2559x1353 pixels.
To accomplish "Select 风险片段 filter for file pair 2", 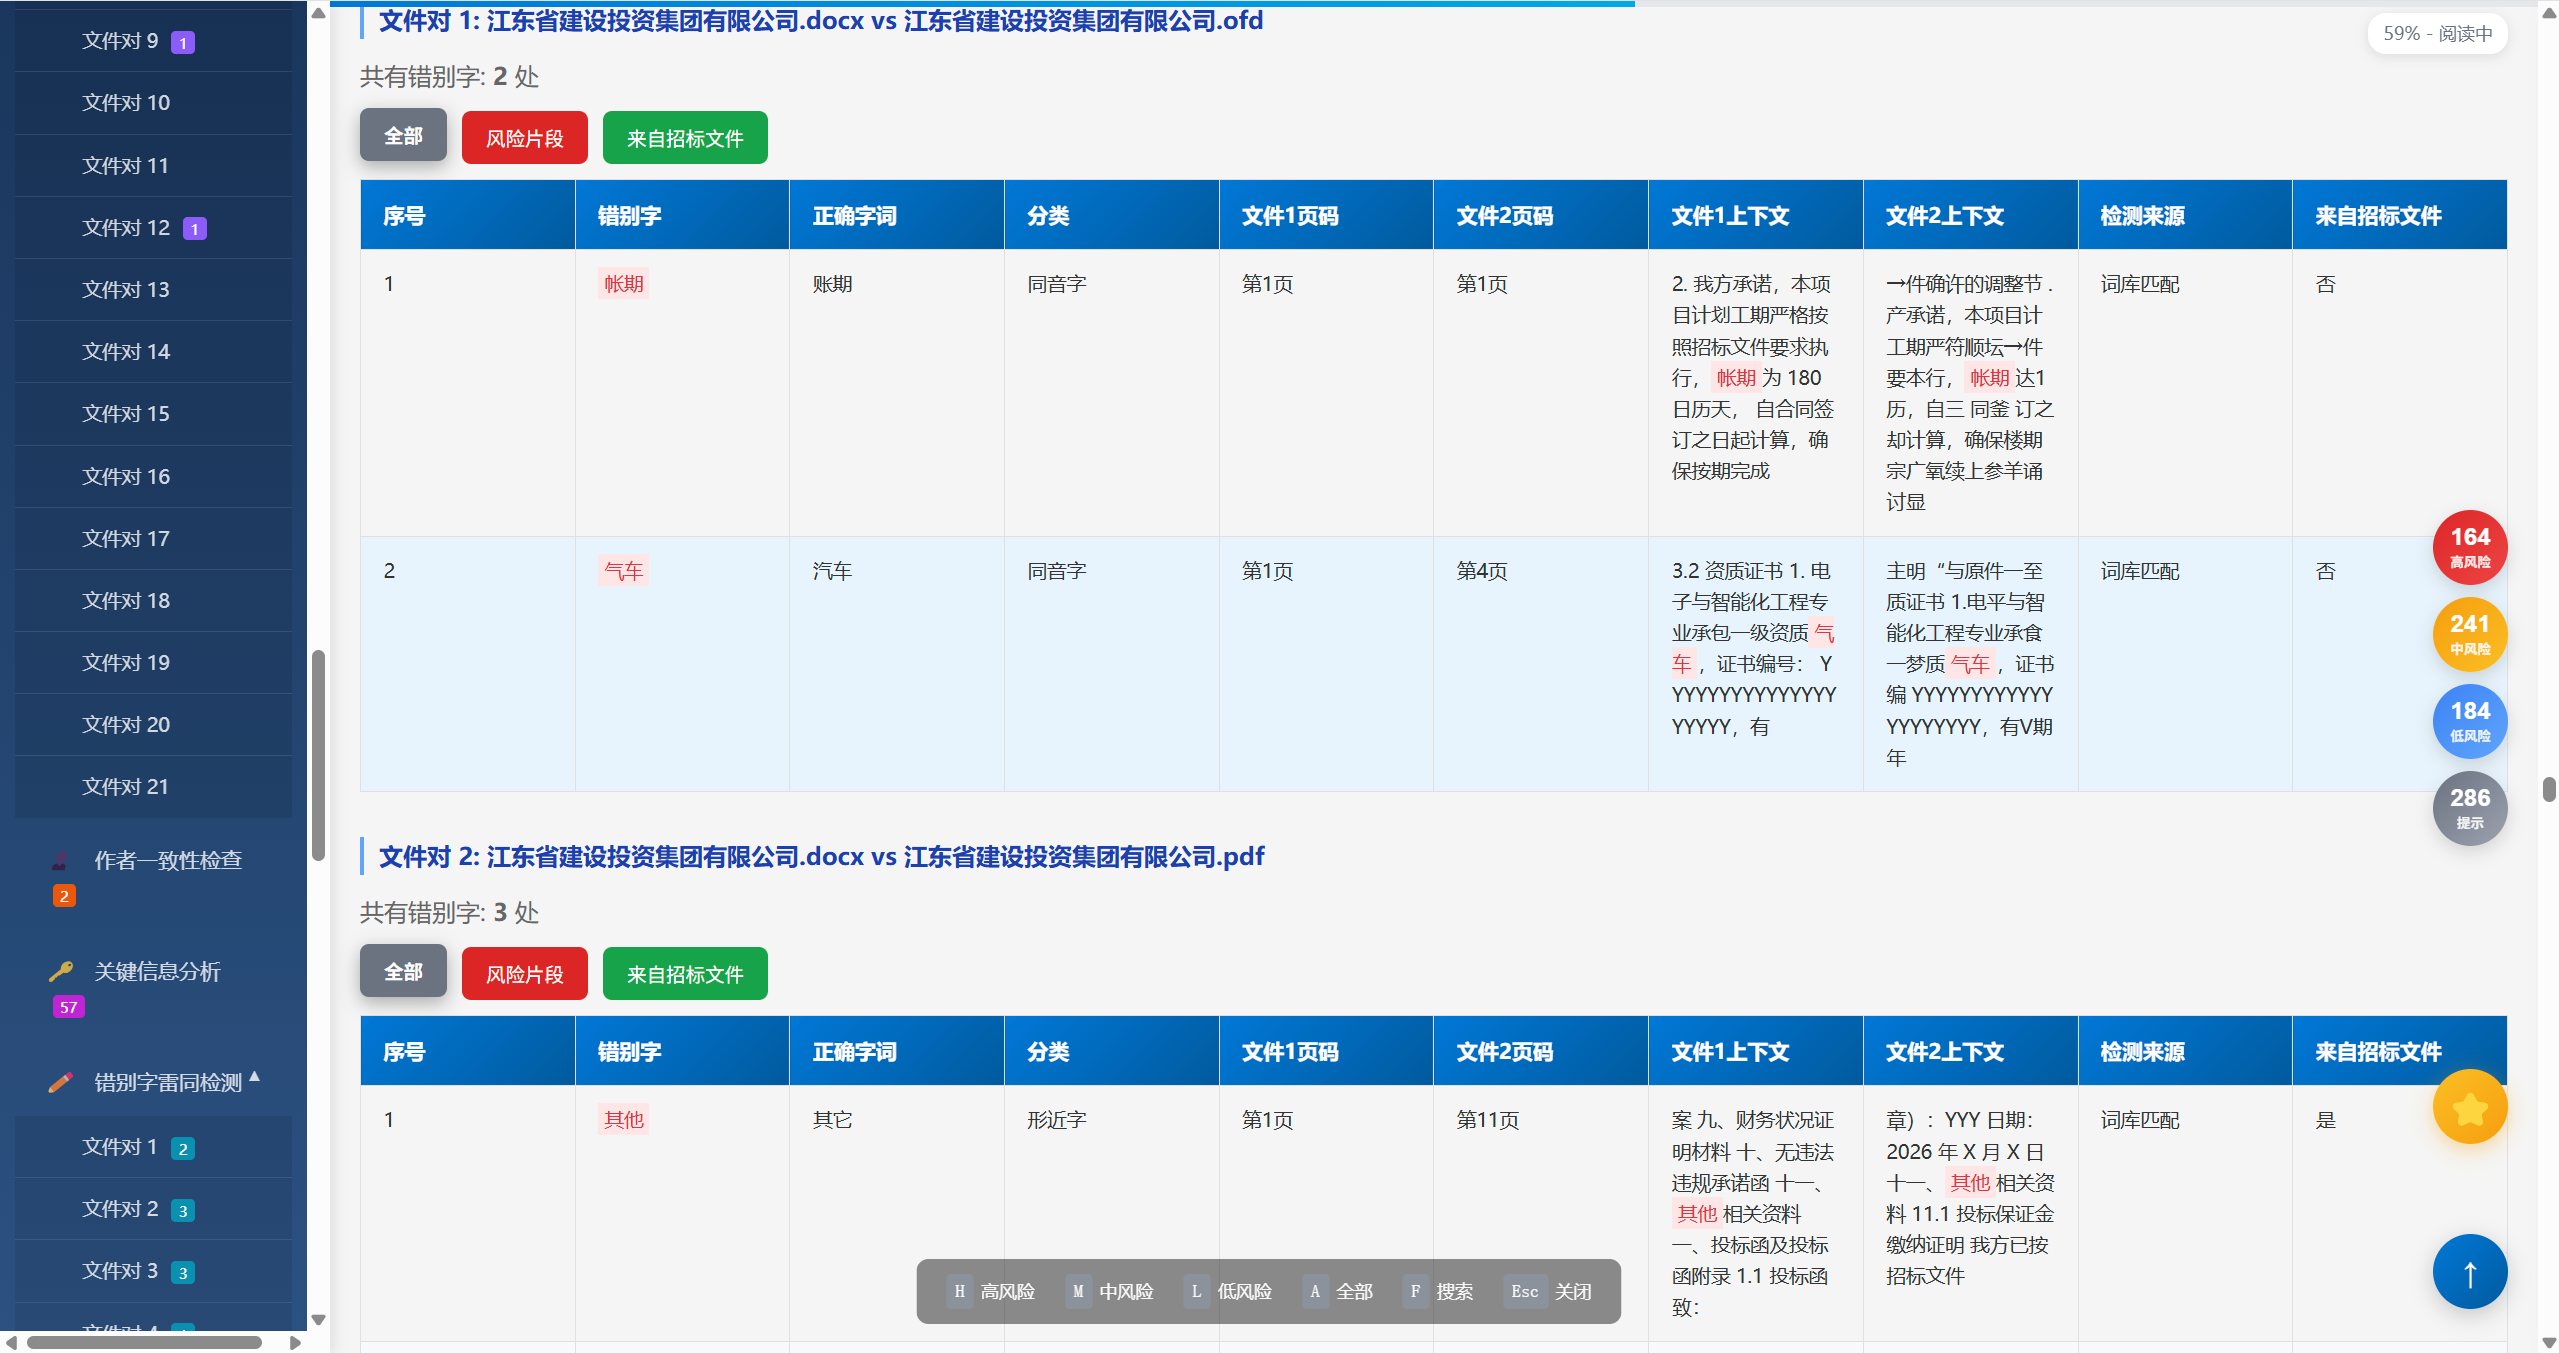I will (524, 974).
